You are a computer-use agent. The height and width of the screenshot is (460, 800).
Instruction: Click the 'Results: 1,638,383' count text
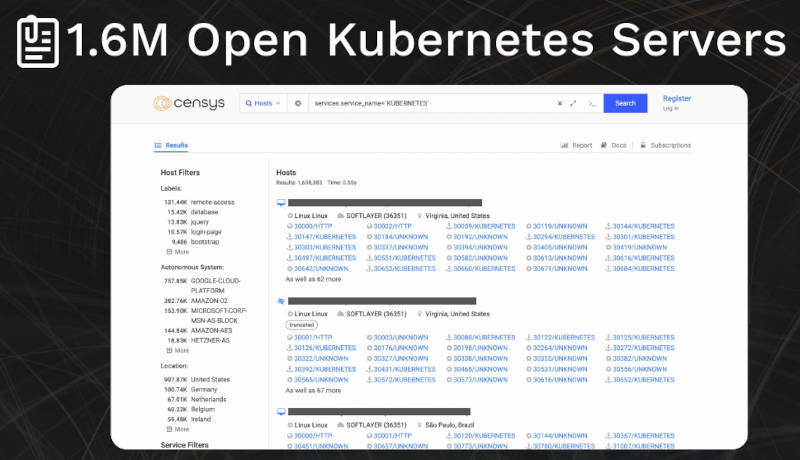click(x=299, y=183)
